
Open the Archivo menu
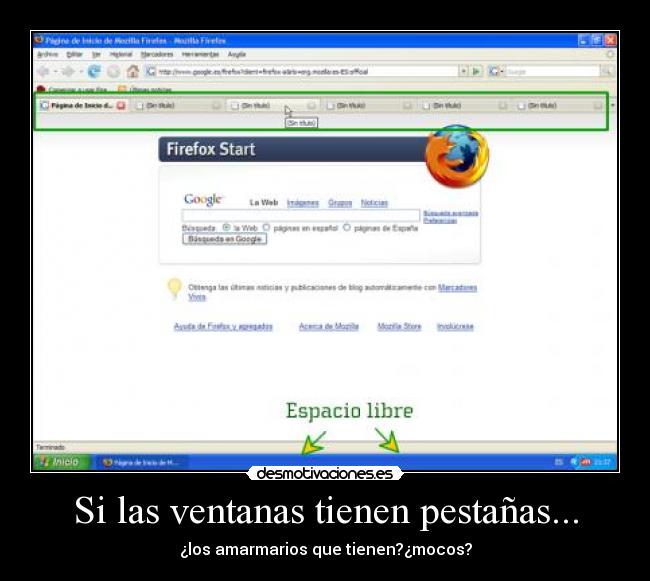click(48, 54)
